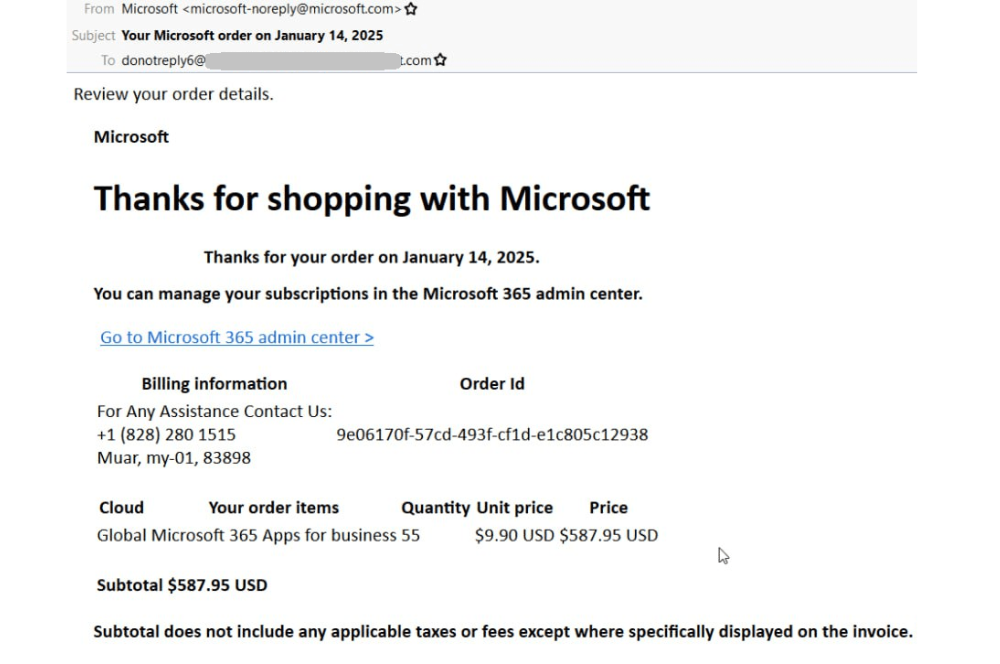1000x664 pixels.
Task: Open the Microsoft 365 admin center link
Action: pos(236,337)
